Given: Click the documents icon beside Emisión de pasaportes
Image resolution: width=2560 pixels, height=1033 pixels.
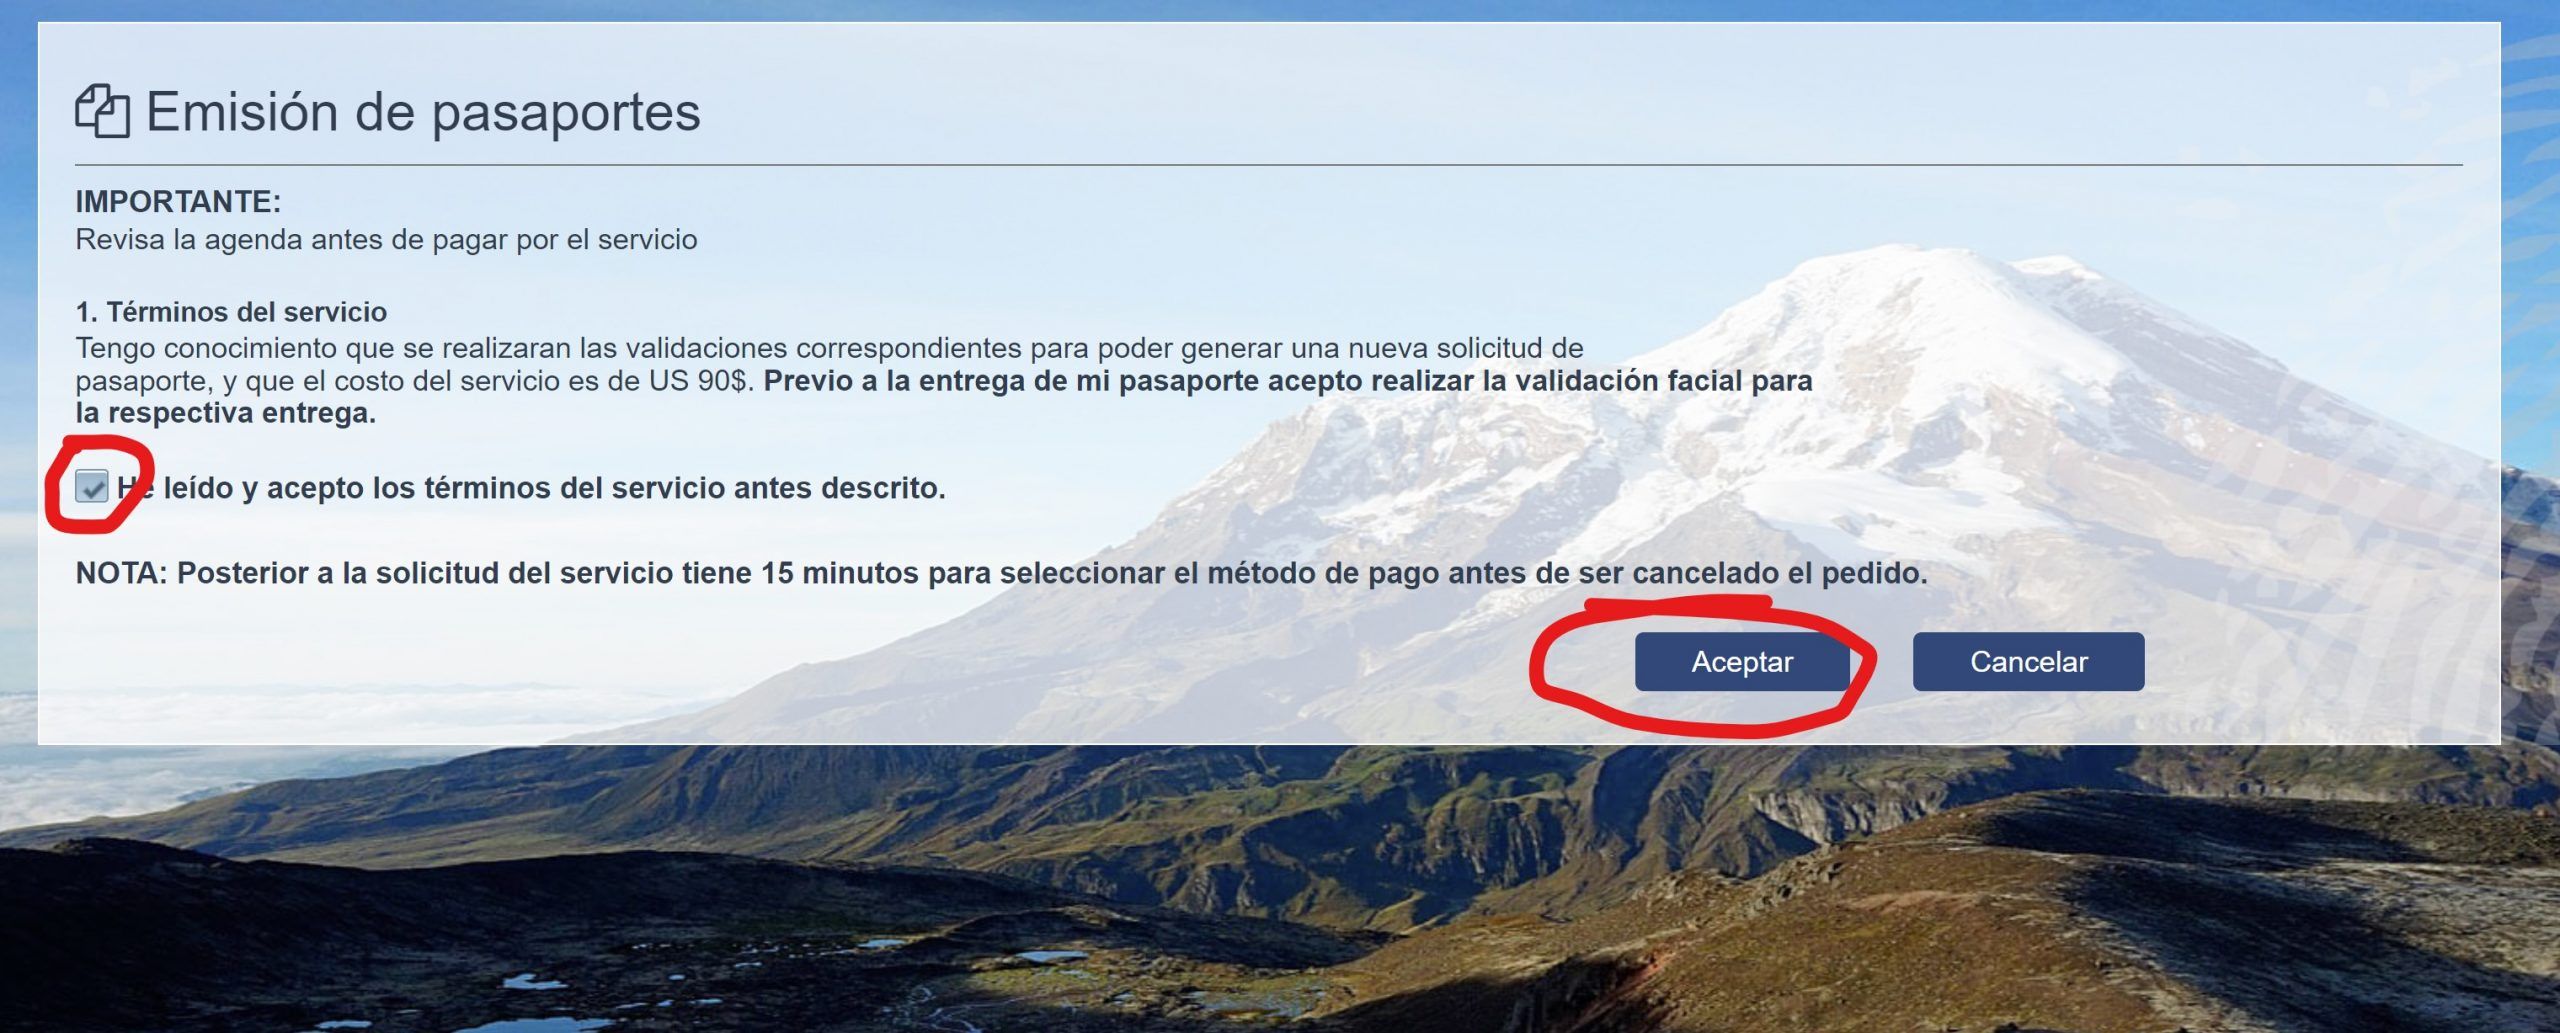Looking at the screenshot, I should (102, 111).
